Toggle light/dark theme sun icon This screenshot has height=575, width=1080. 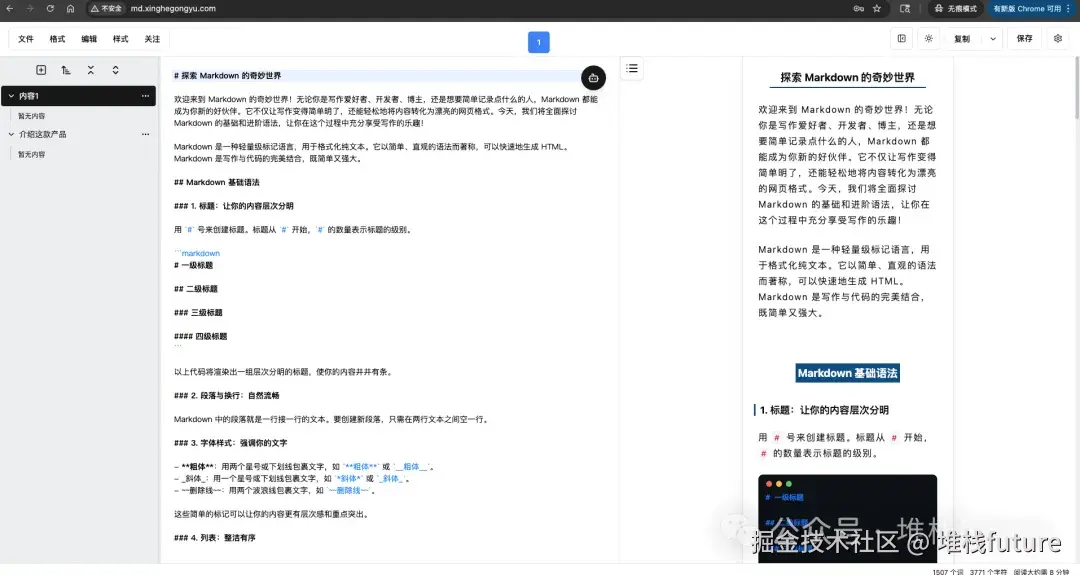(x=928, y=39)
